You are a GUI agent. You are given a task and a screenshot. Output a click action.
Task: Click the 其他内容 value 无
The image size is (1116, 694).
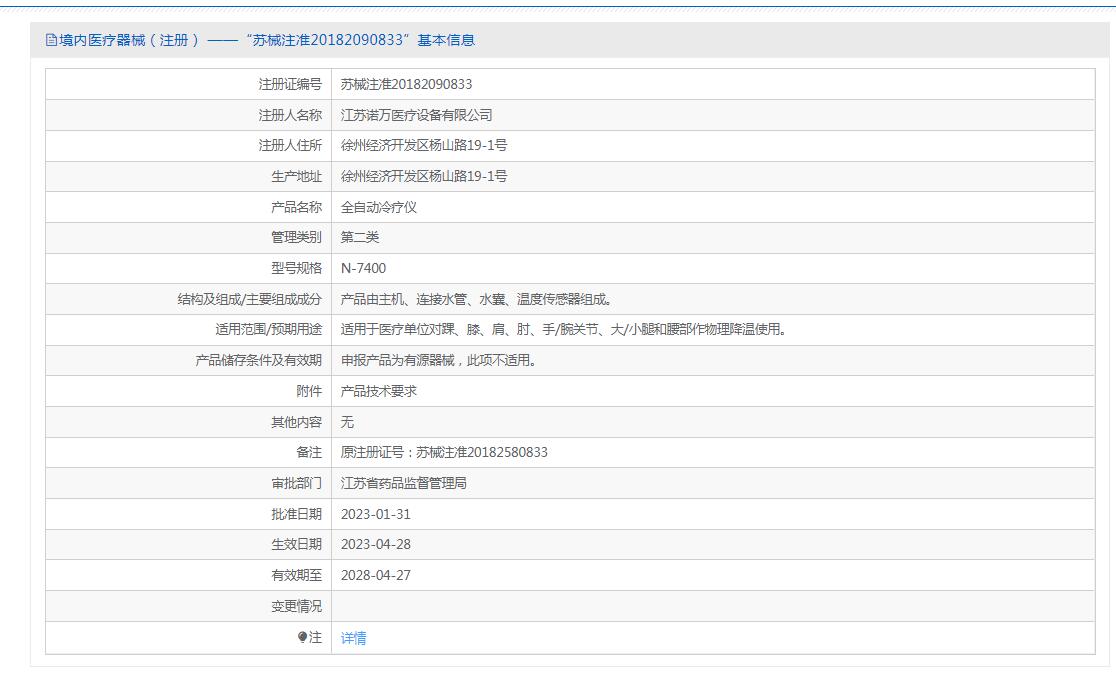point(347,422)
